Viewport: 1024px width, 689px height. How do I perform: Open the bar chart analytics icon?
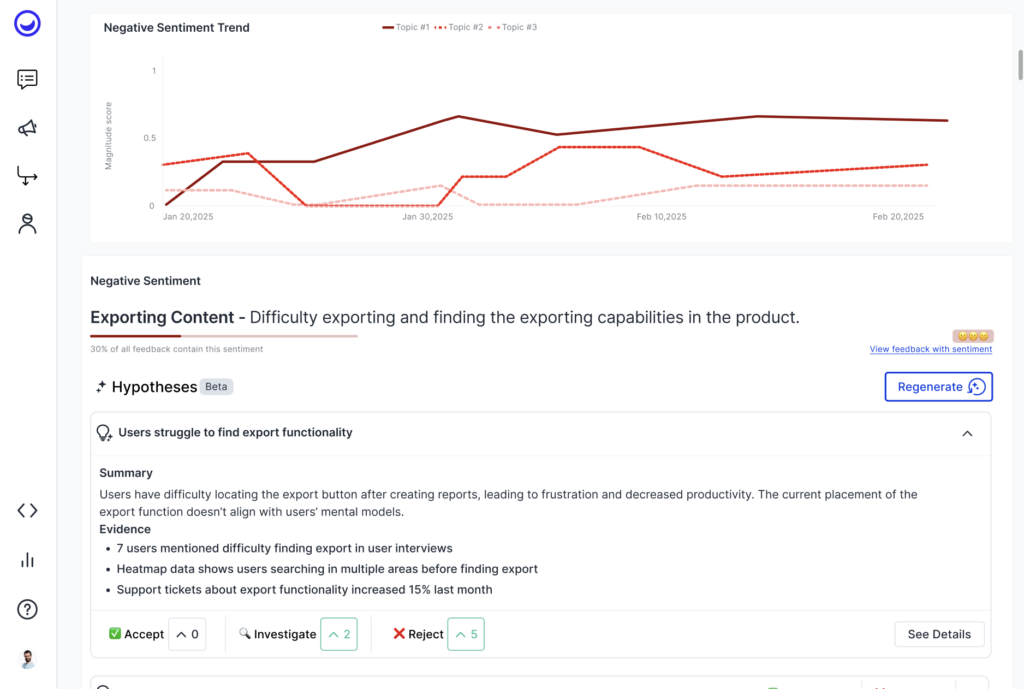(28, 560)
